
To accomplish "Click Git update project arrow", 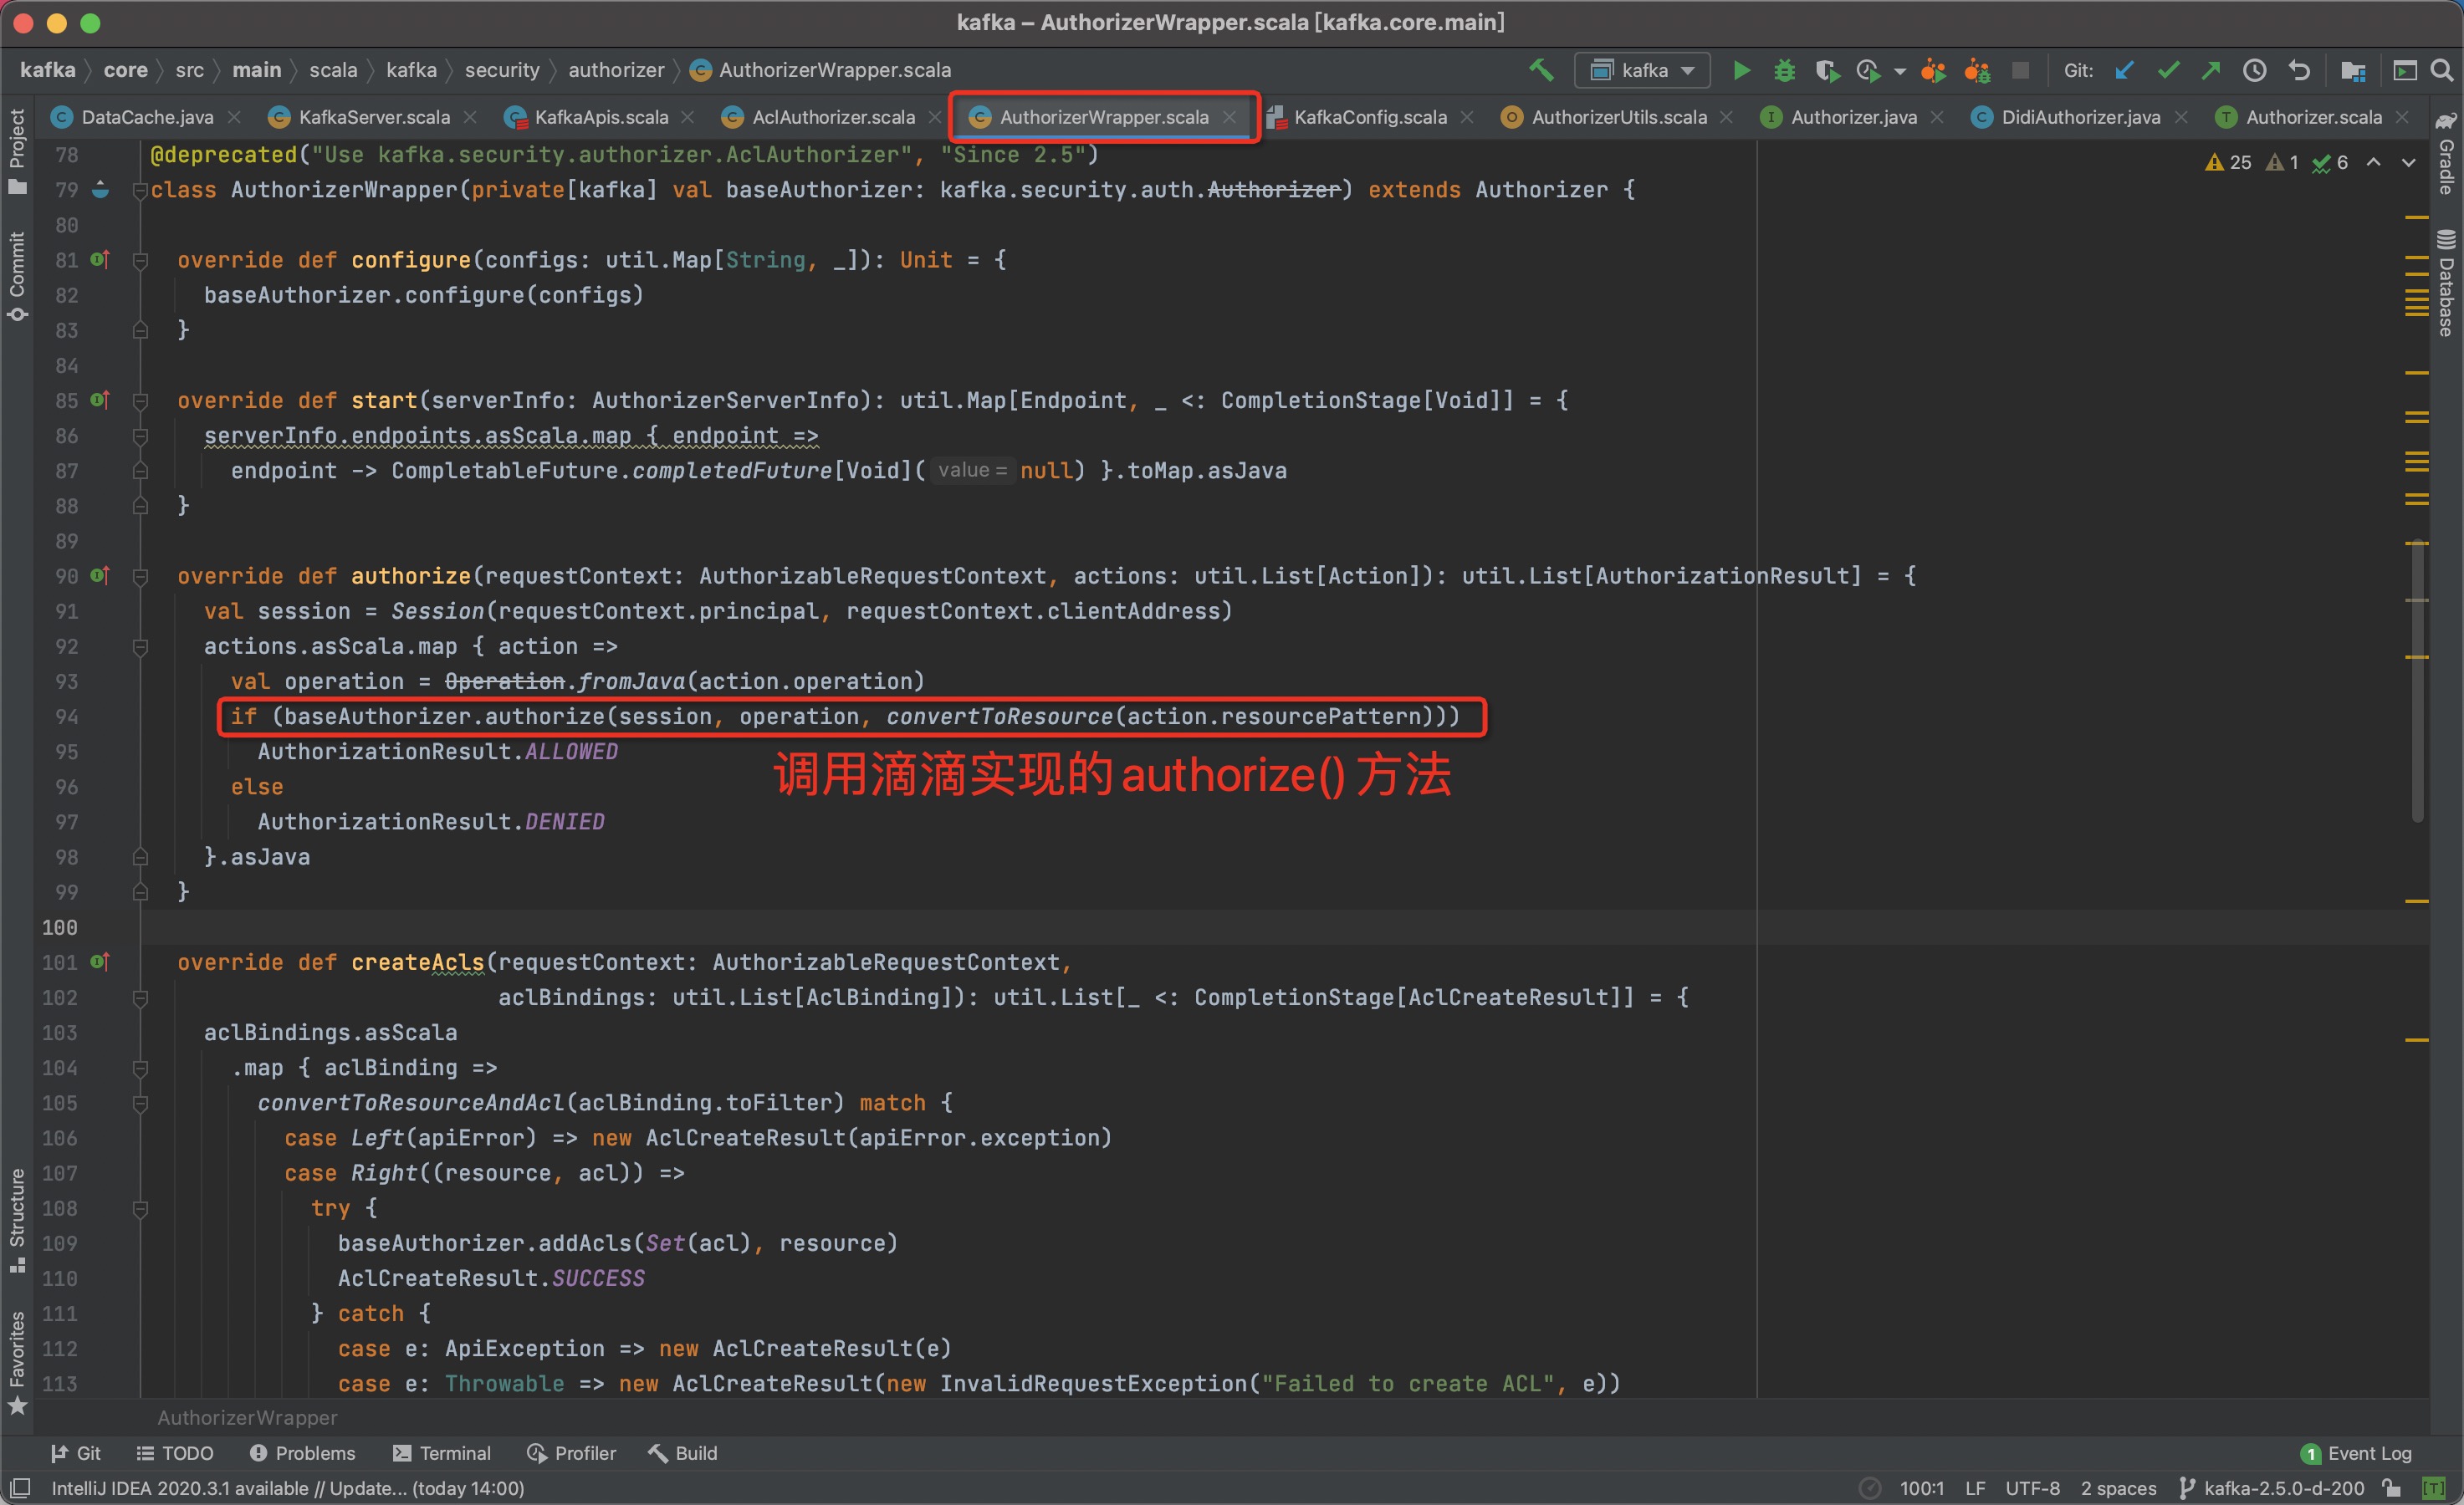I will pyautogui.click(x=2124, y=70).
